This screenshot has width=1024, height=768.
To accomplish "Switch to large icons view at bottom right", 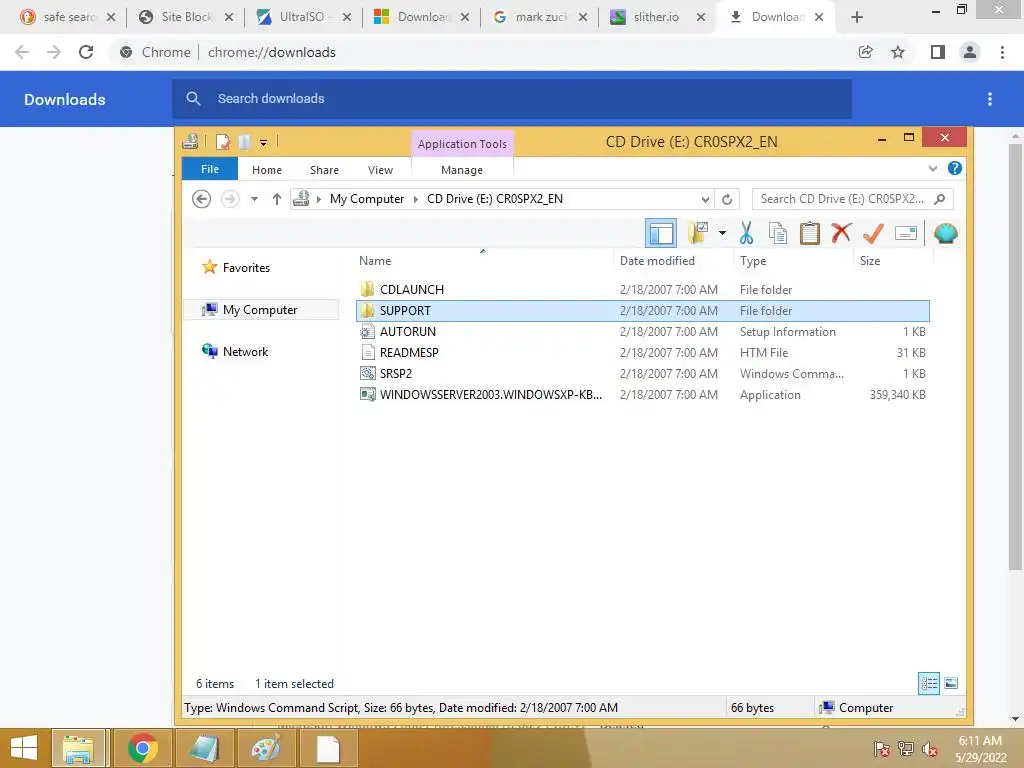I will coord(951,684).
